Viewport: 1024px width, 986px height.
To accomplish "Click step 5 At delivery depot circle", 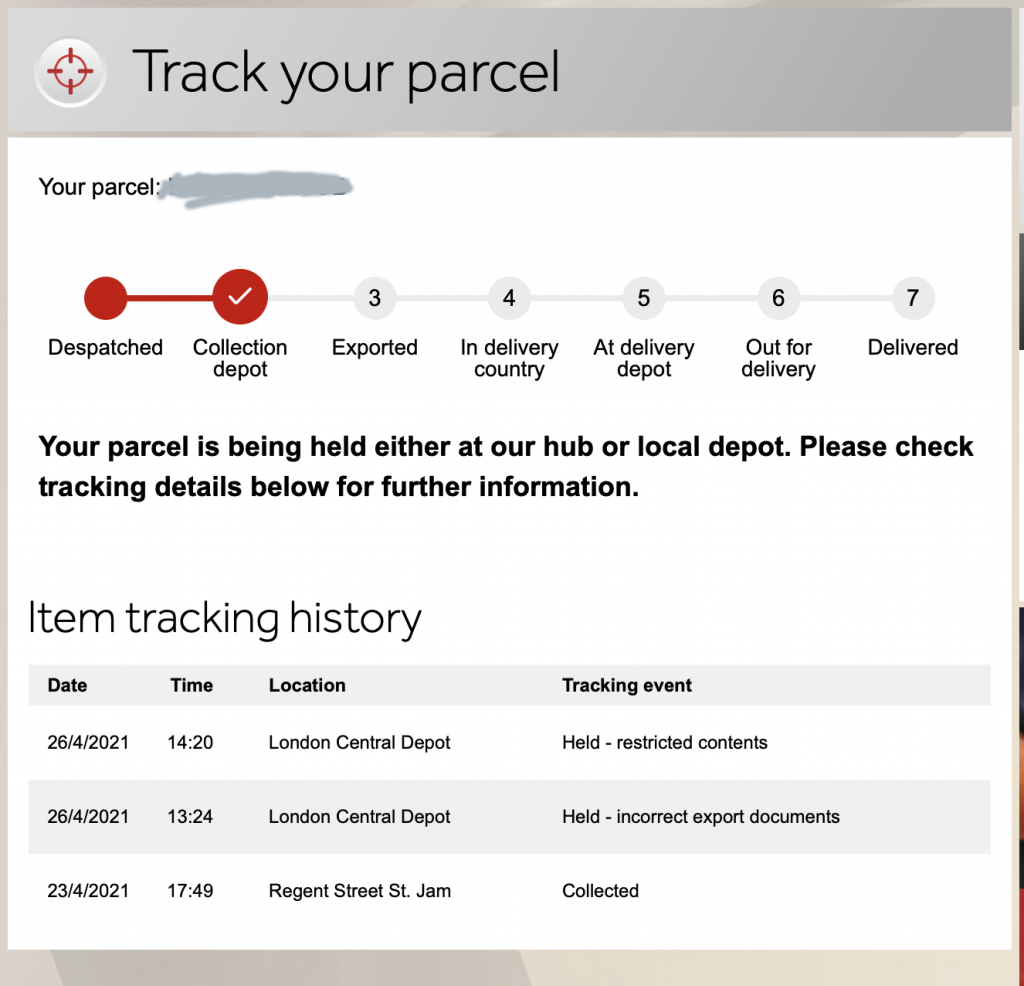I will click(644, 297).
